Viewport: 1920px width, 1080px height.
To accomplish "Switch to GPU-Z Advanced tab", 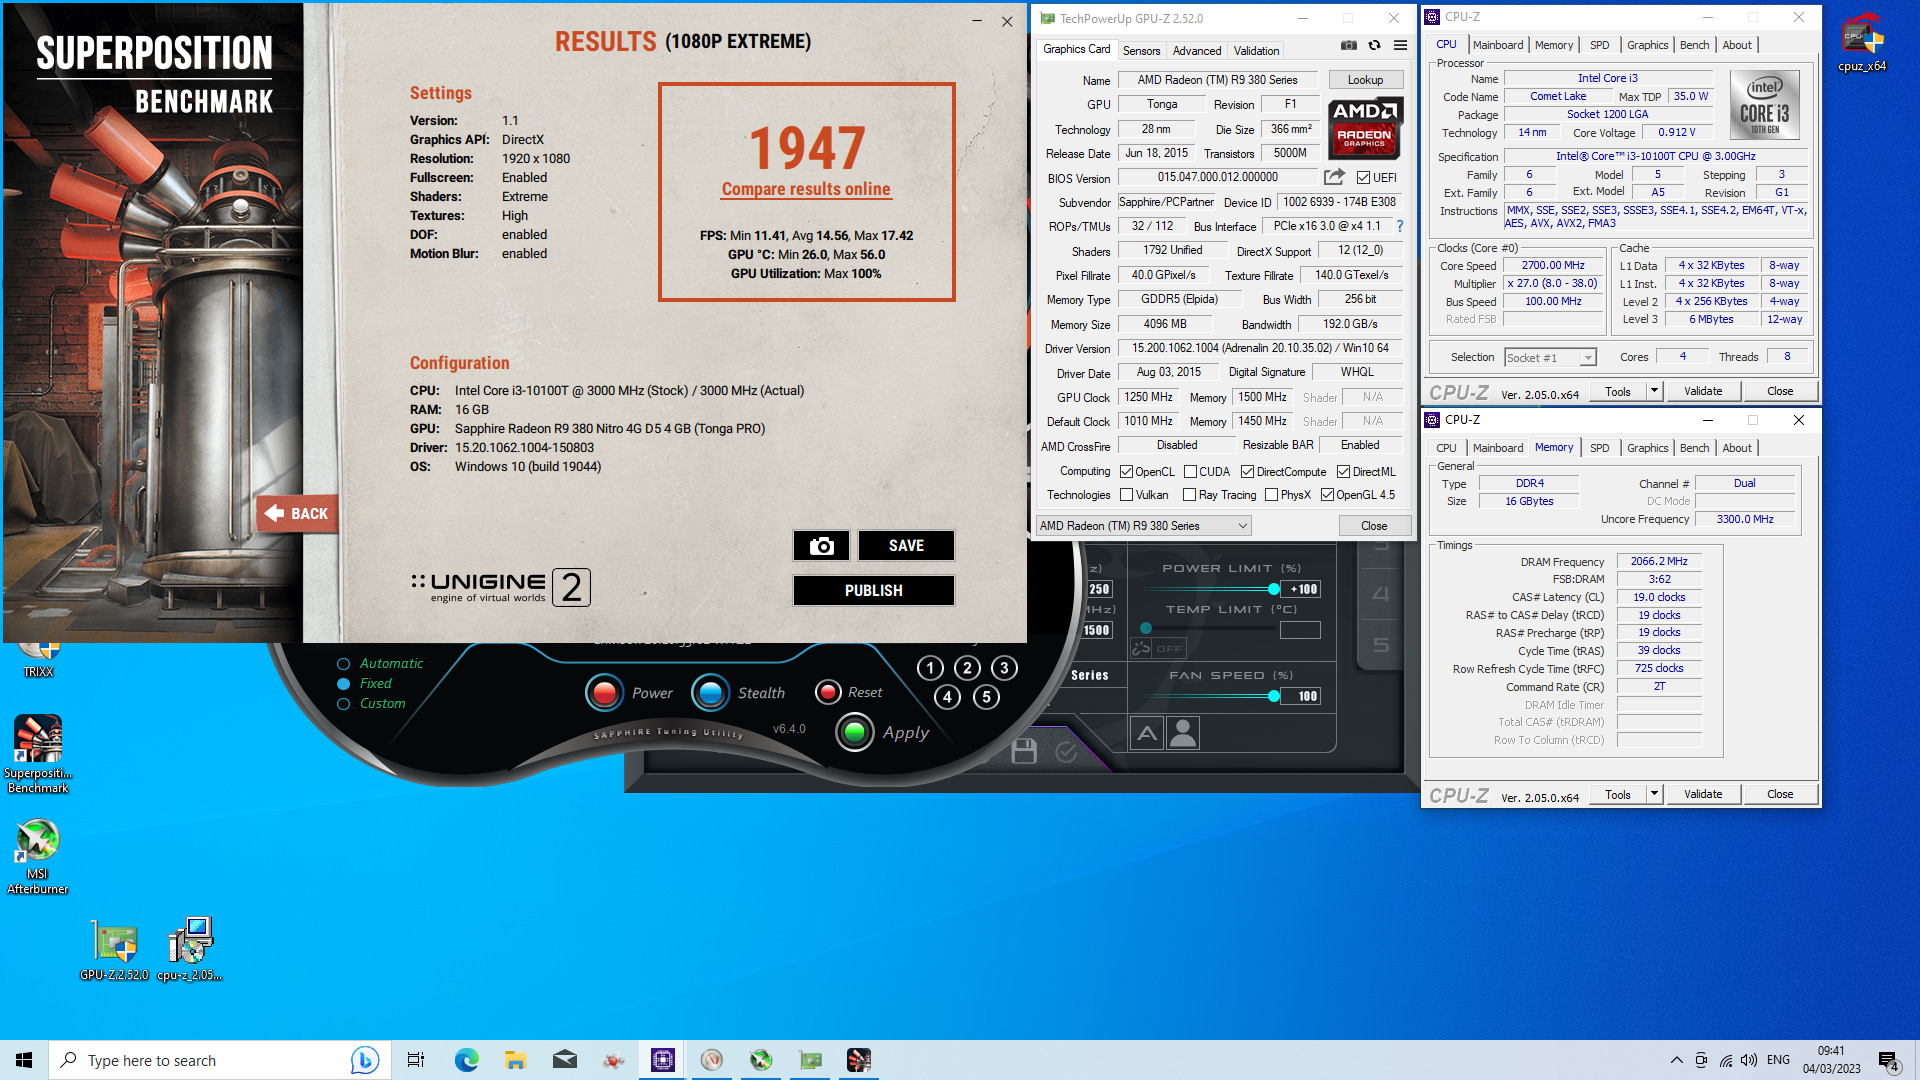I will [x=1197, y=51].
